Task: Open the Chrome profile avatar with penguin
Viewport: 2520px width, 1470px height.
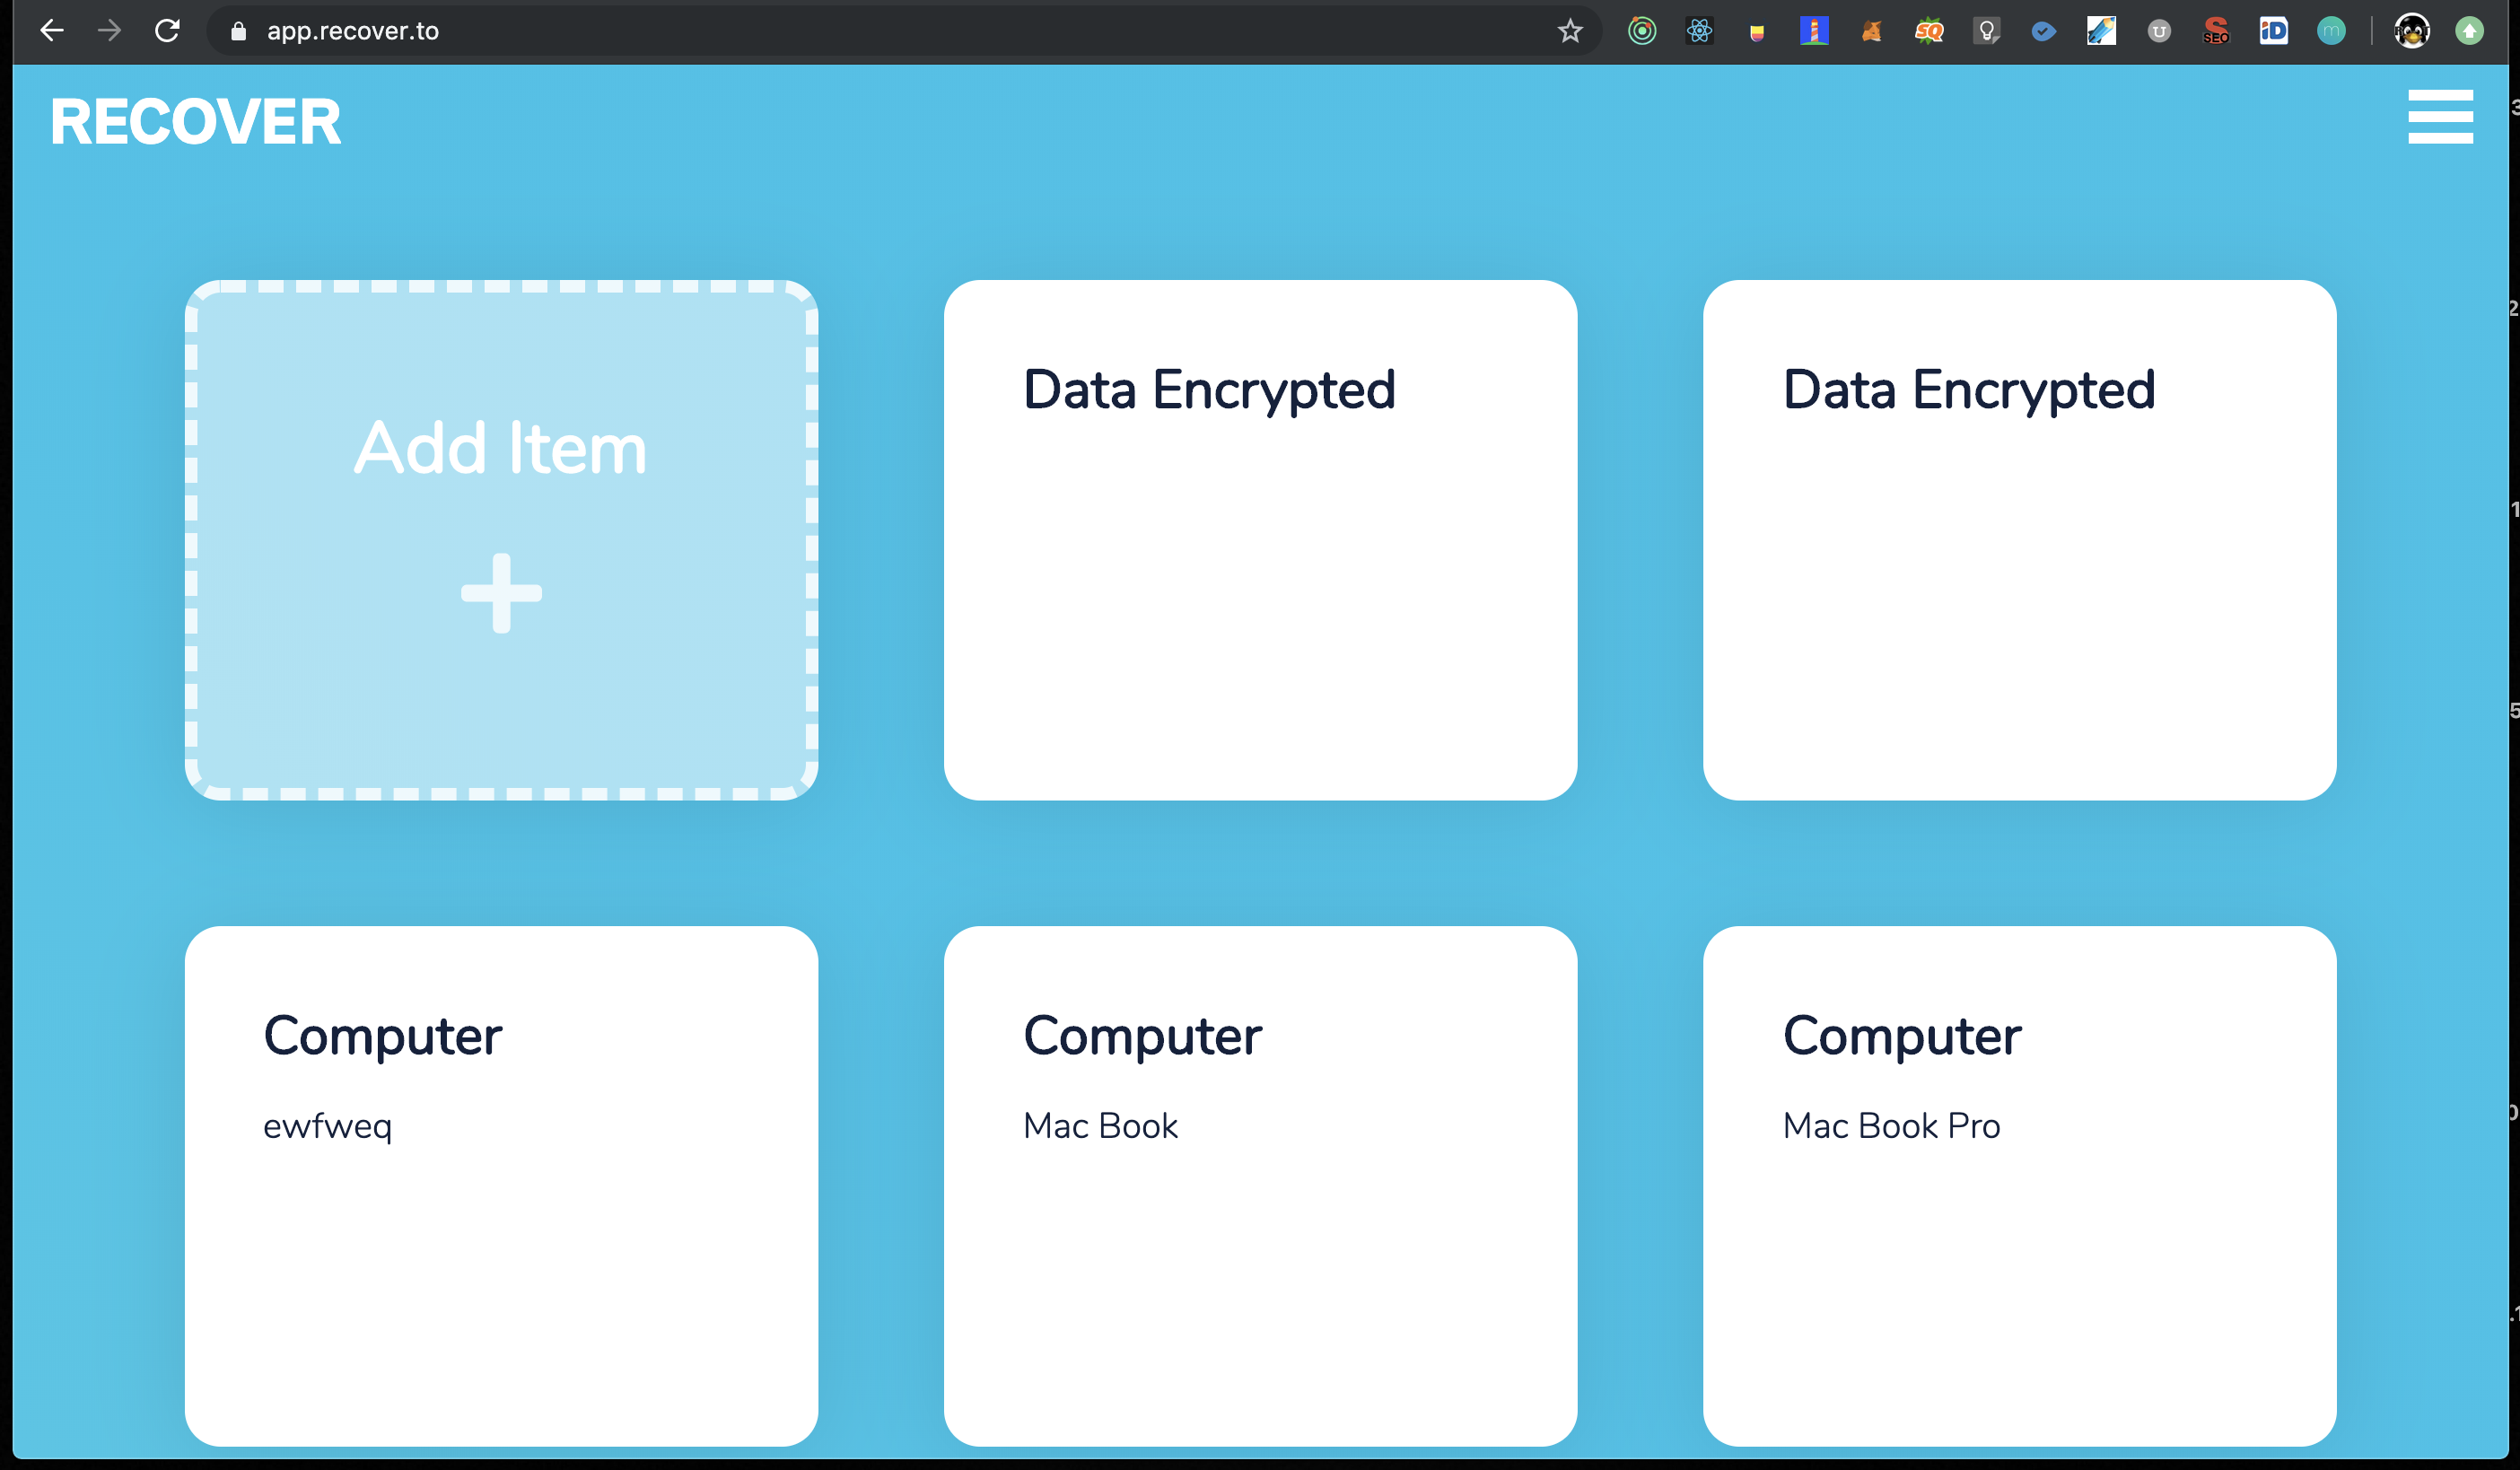Action: click(2411, 31)
